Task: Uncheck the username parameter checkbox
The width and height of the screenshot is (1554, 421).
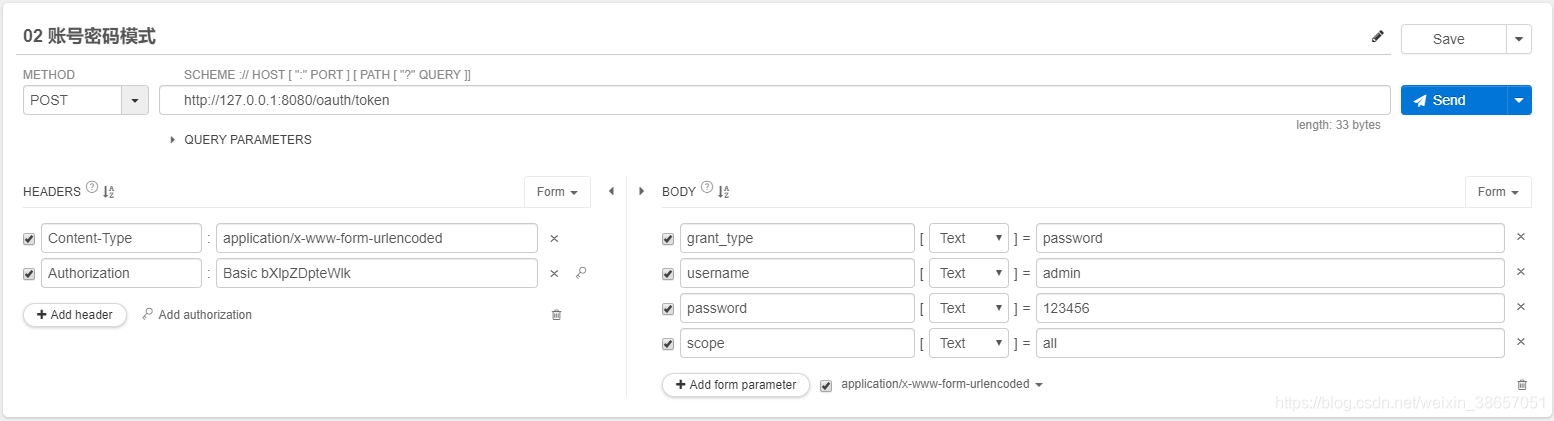Action: (668, 274)
